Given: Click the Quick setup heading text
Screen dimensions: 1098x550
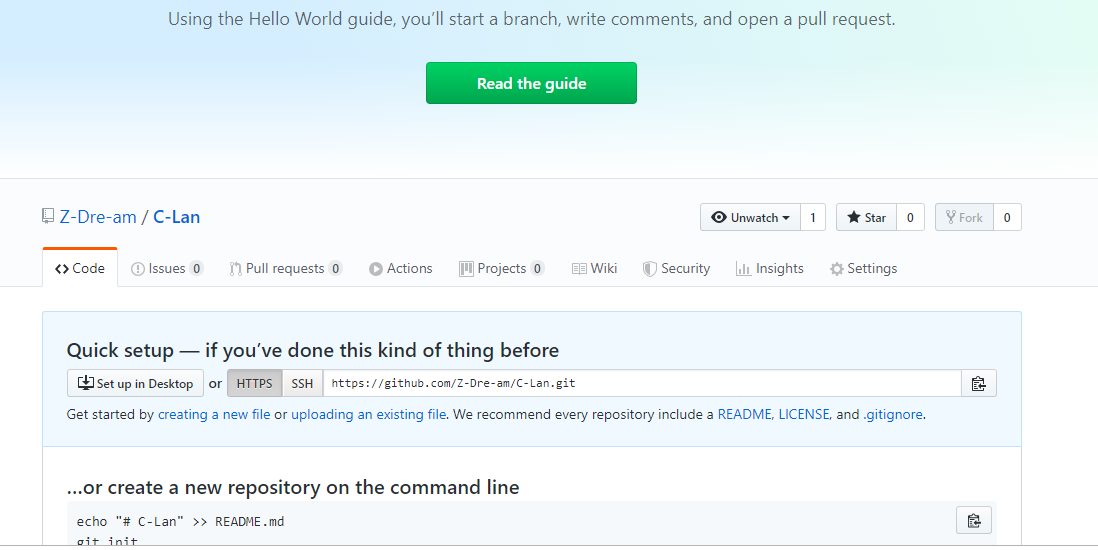Looking at the screenshot, I should click(x=312, y=350).
